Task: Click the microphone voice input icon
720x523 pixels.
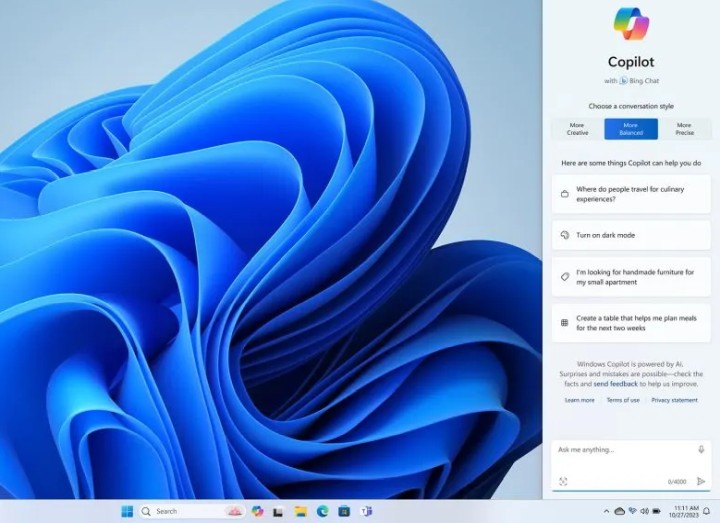Action: point(701,450)
